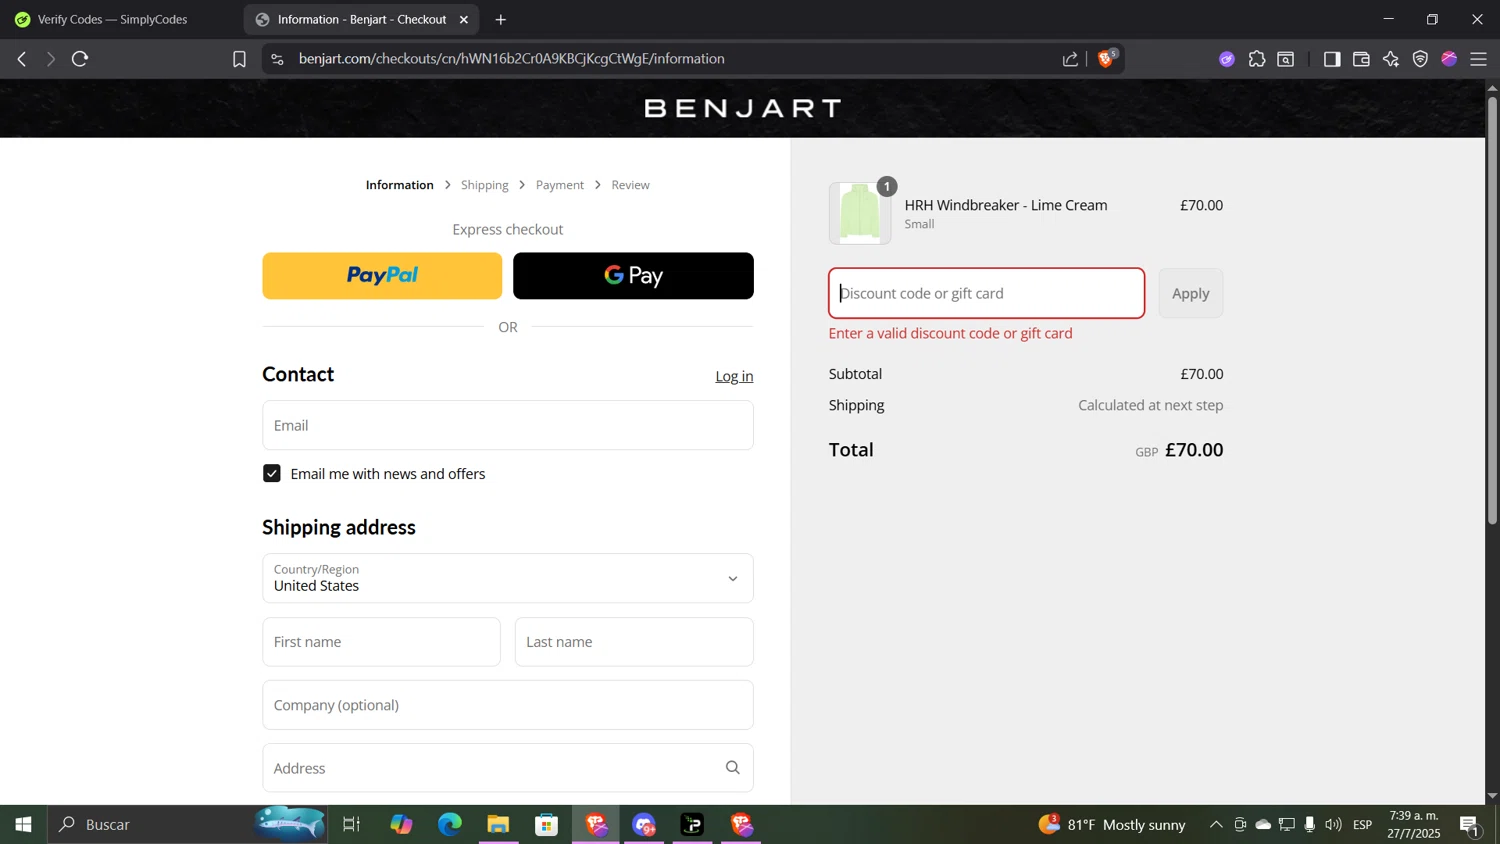Open a new browser tab
The width and height of the screenshot is (1500, 844).
501,19
